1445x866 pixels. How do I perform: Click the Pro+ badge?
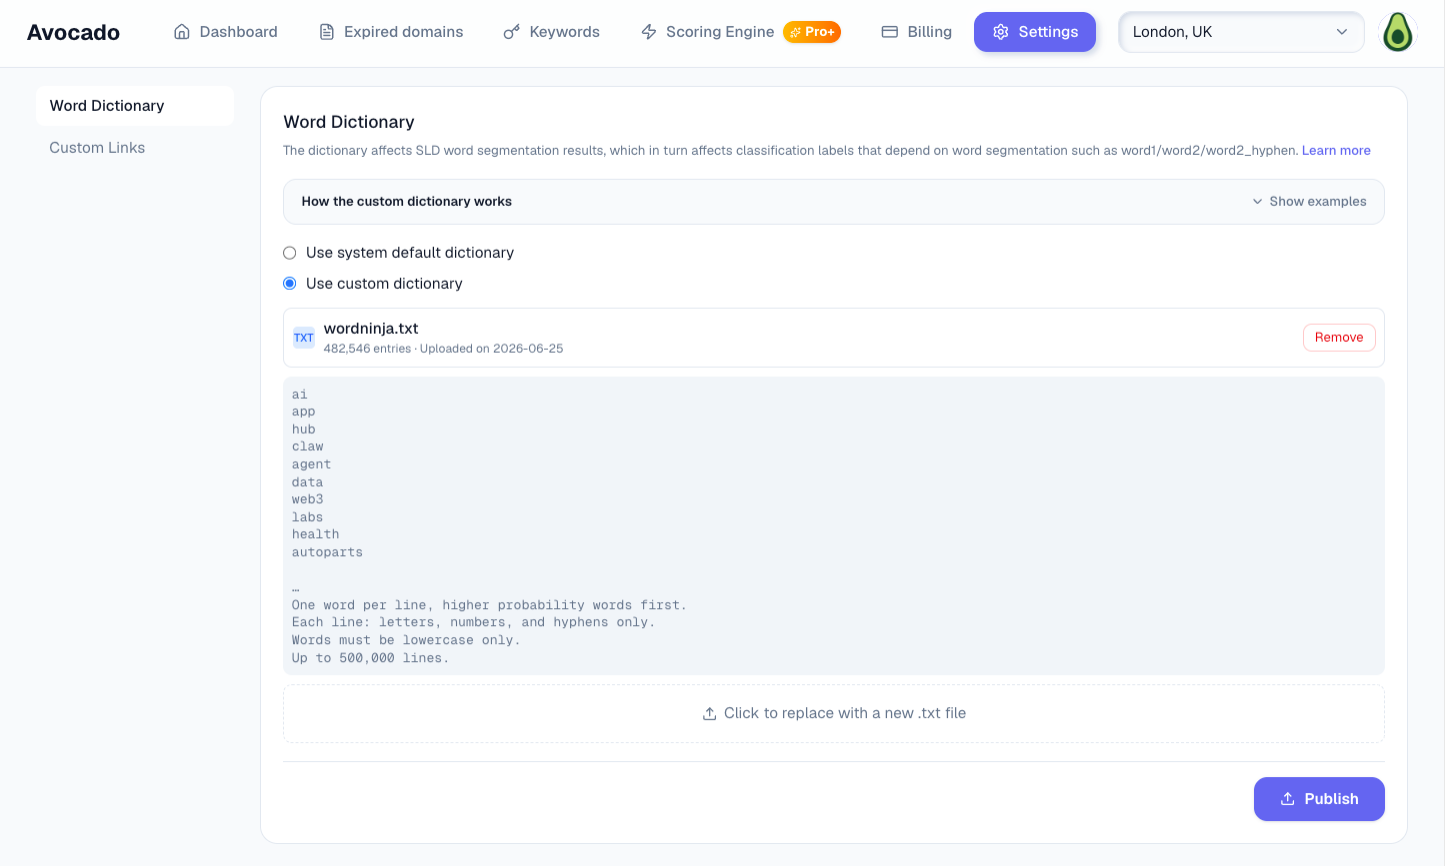(x=812, y=32)
